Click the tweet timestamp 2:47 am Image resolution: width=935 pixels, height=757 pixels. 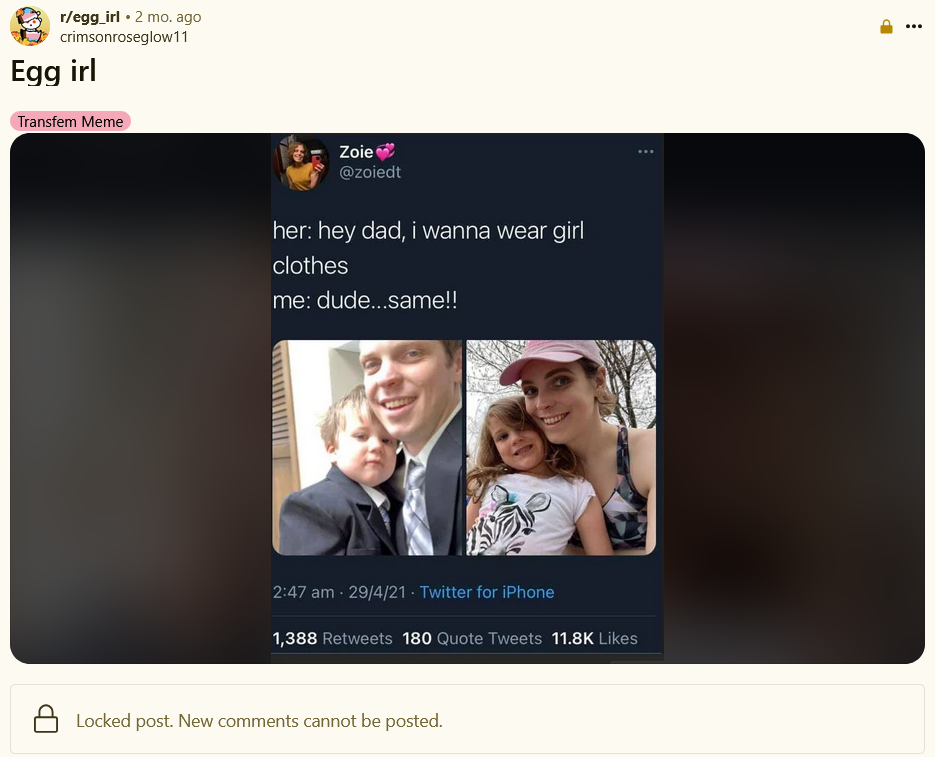tap(303, 592)
